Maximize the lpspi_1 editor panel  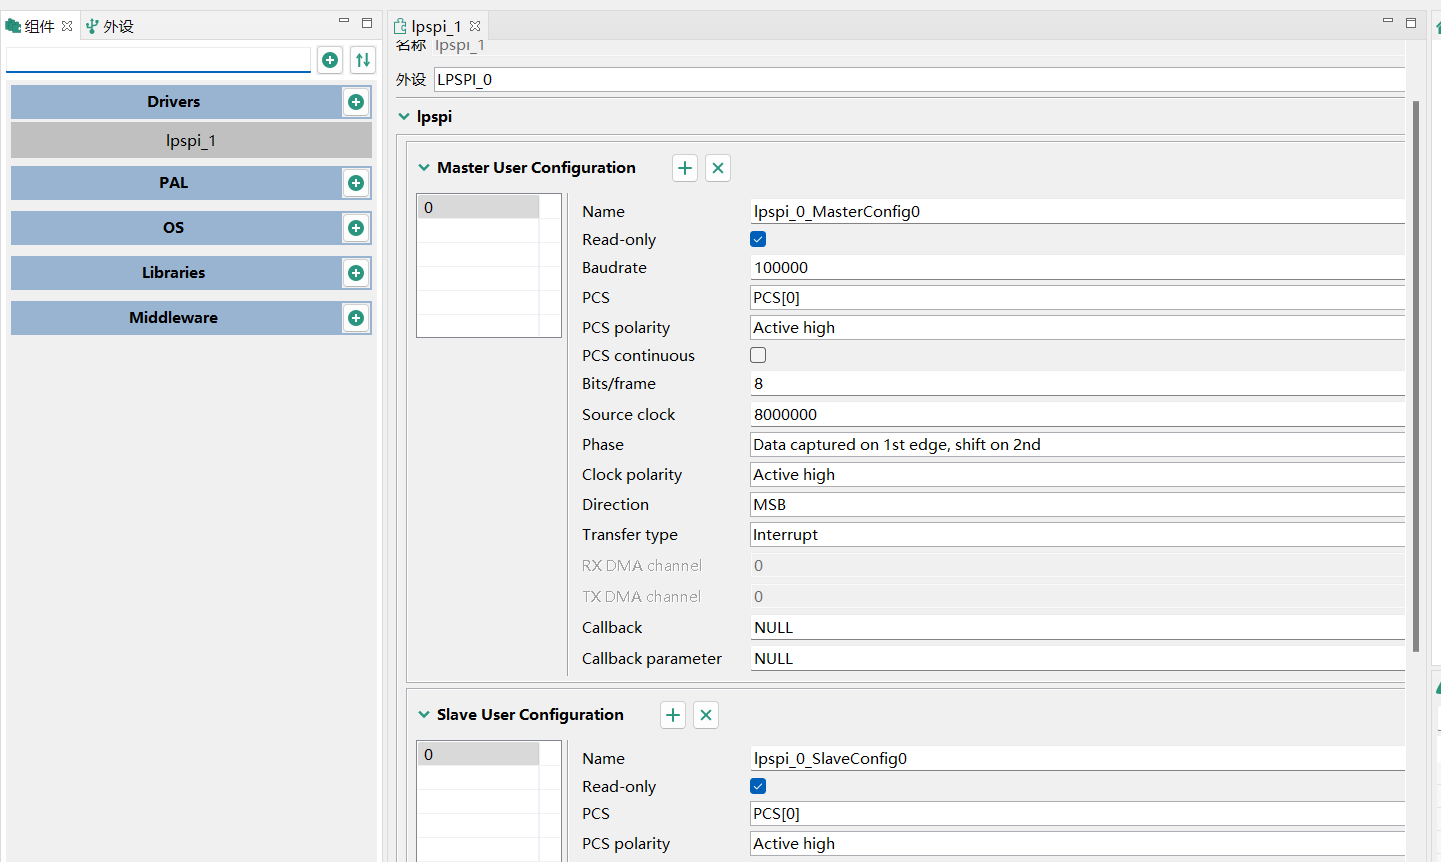coord(1411,22)
